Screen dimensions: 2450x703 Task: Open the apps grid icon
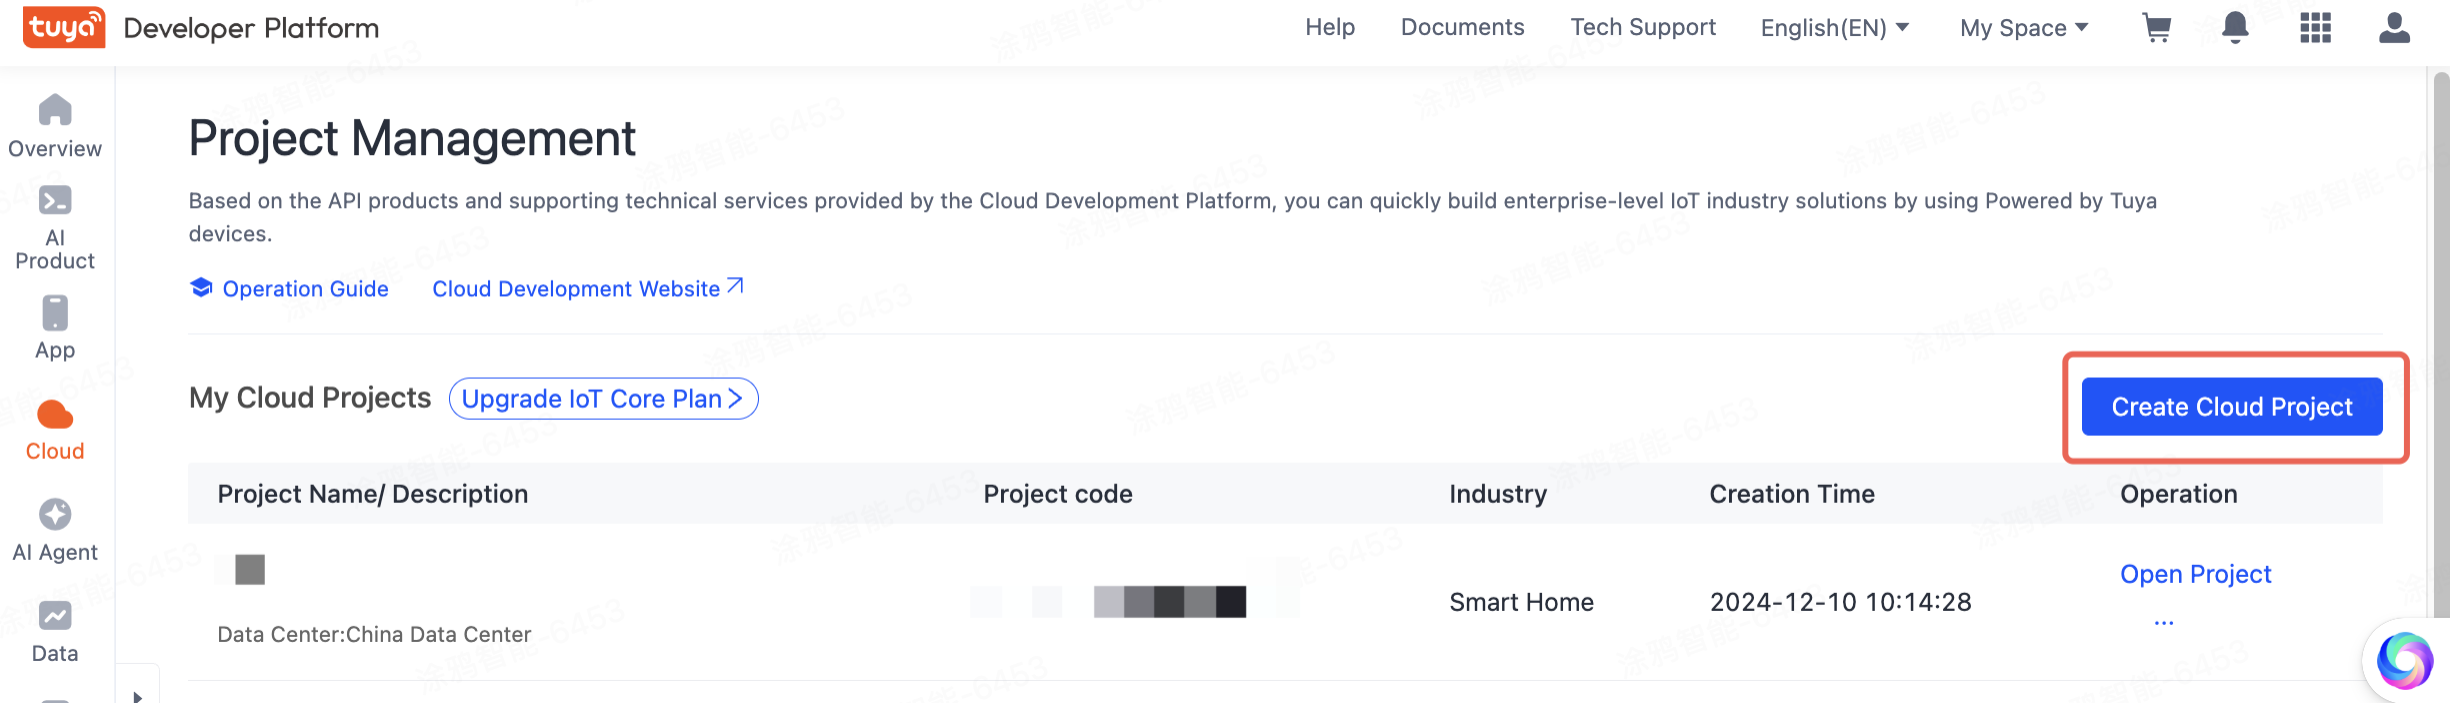[x=2315, y=28]
